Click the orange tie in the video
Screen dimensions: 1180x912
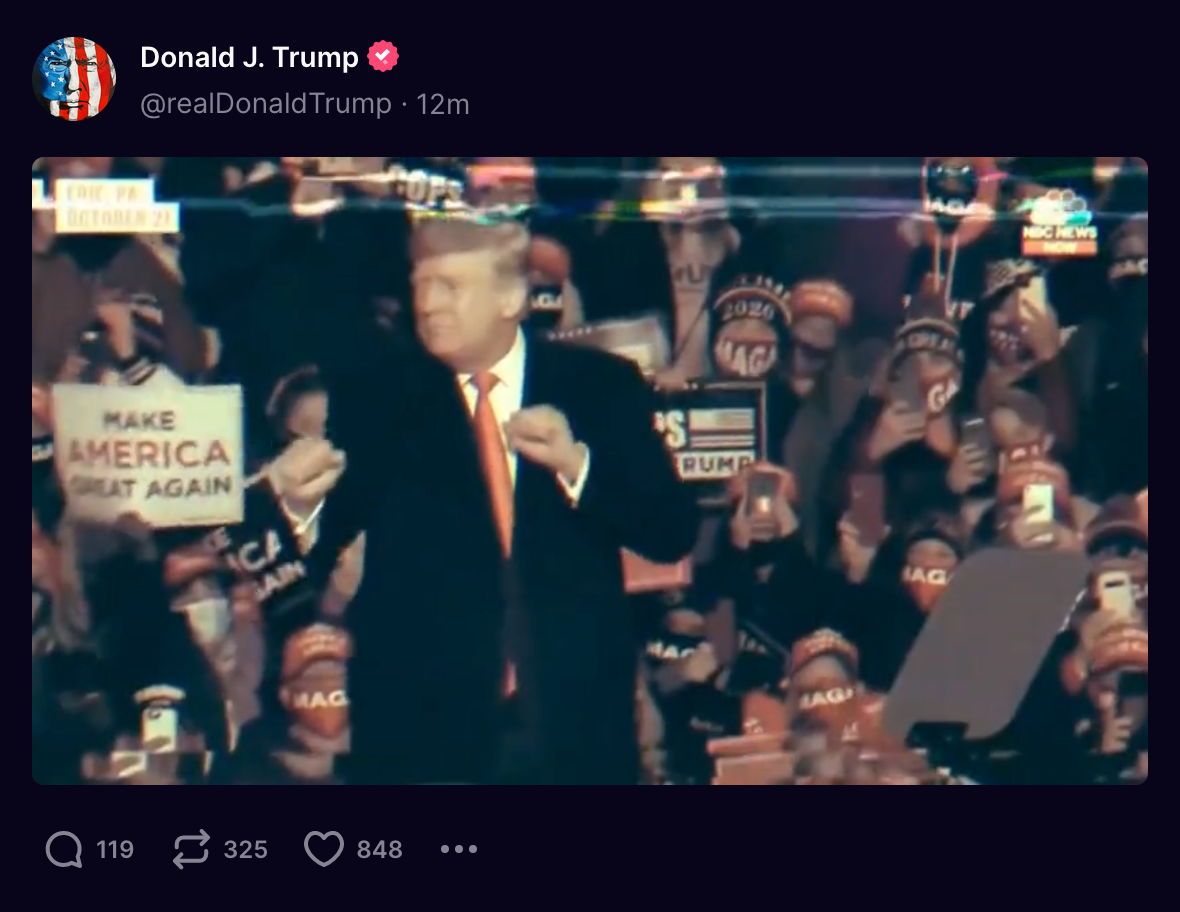coord(494,489)
